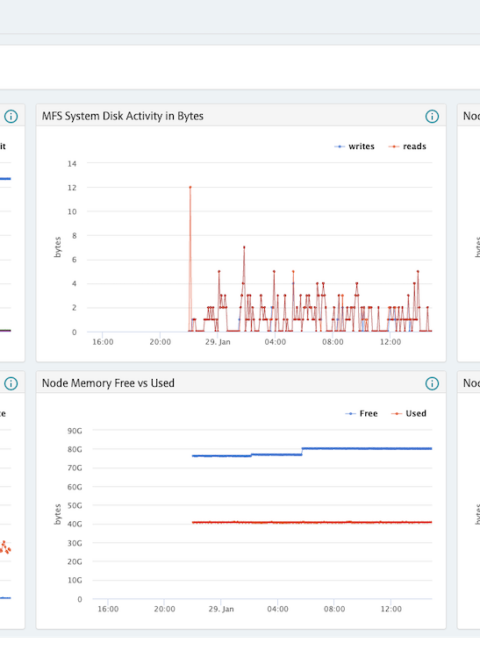Click info icon on upper-left partial panel
The image size is (480, 650).
[11, 116]
